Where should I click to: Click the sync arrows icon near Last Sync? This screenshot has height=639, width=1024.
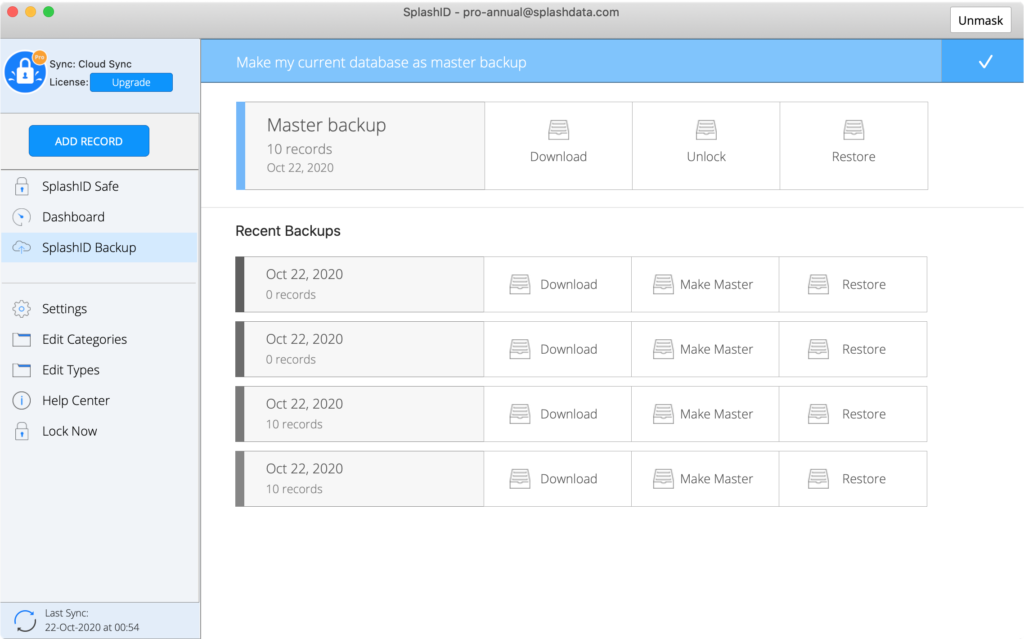pyautogui.click(x=25, y=620)
